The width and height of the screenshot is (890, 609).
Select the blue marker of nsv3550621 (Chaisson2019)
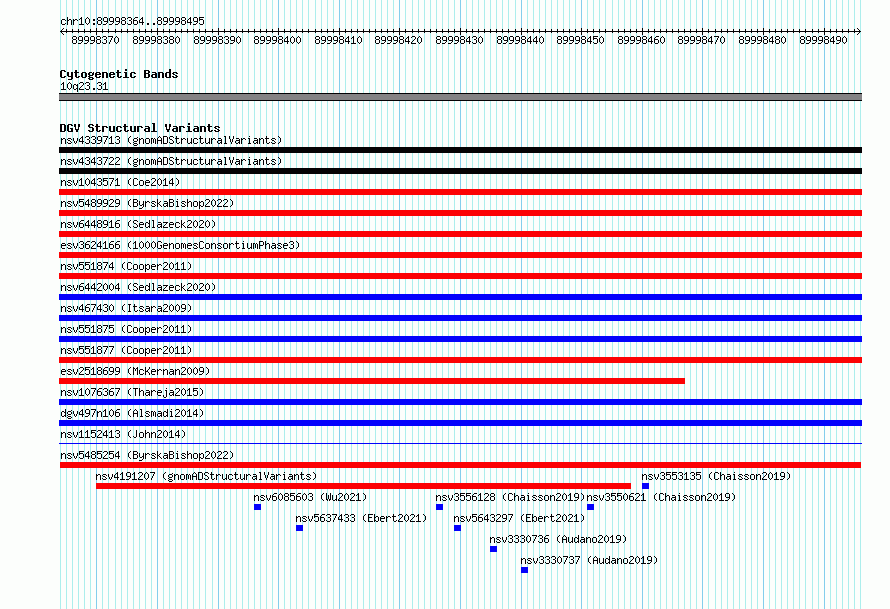click(x=590, y=507)
